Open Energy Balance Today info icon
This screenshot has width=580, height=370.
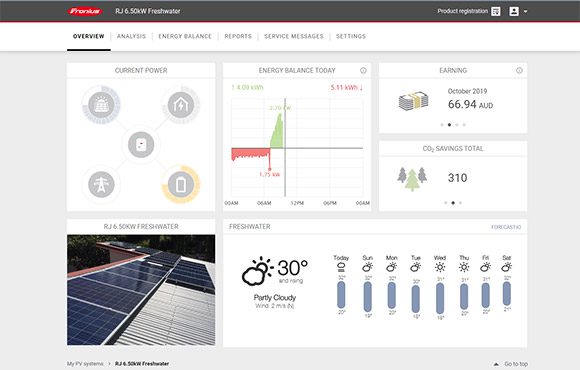point(363,70)
